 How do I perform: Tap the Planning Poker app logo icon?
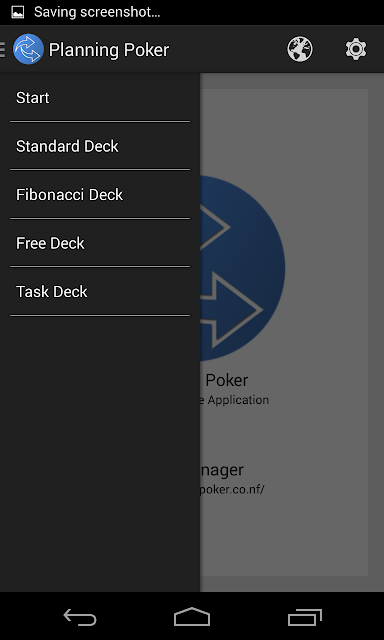point(28,49)
